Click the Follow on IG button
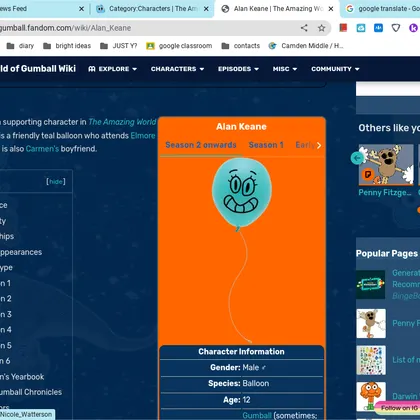The width and height of the screenshot is (420, 420). click(397, 408)
